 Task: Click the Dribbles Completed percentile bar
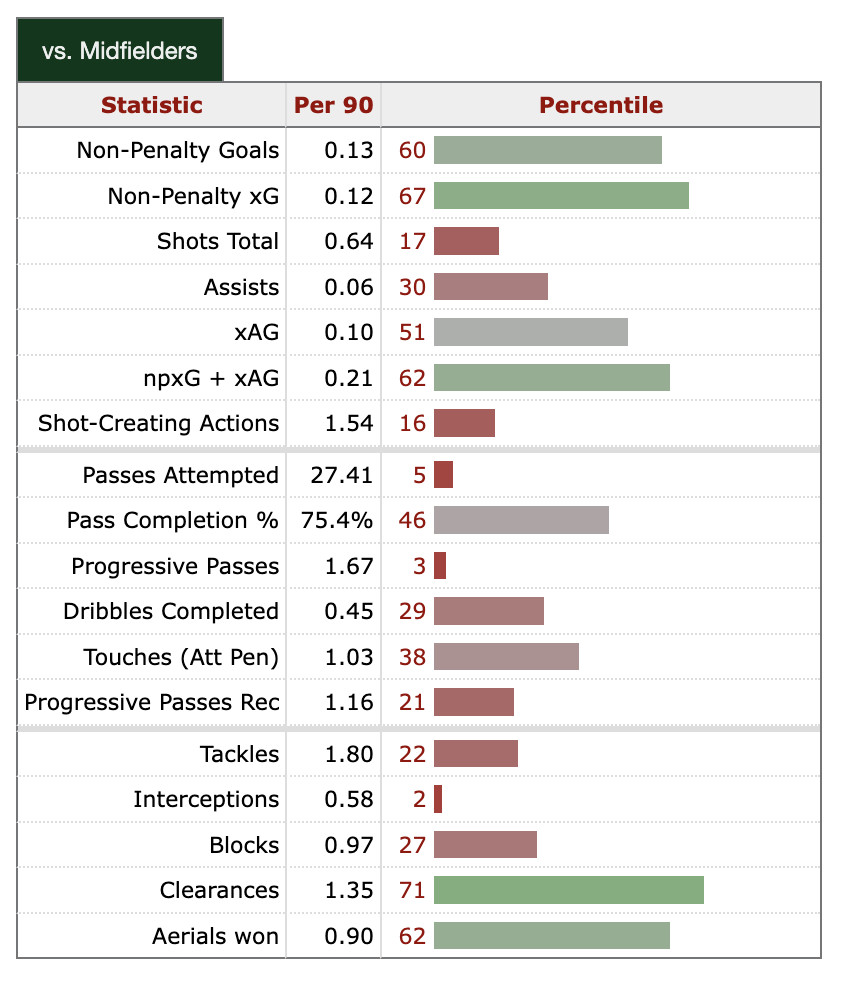489,612
